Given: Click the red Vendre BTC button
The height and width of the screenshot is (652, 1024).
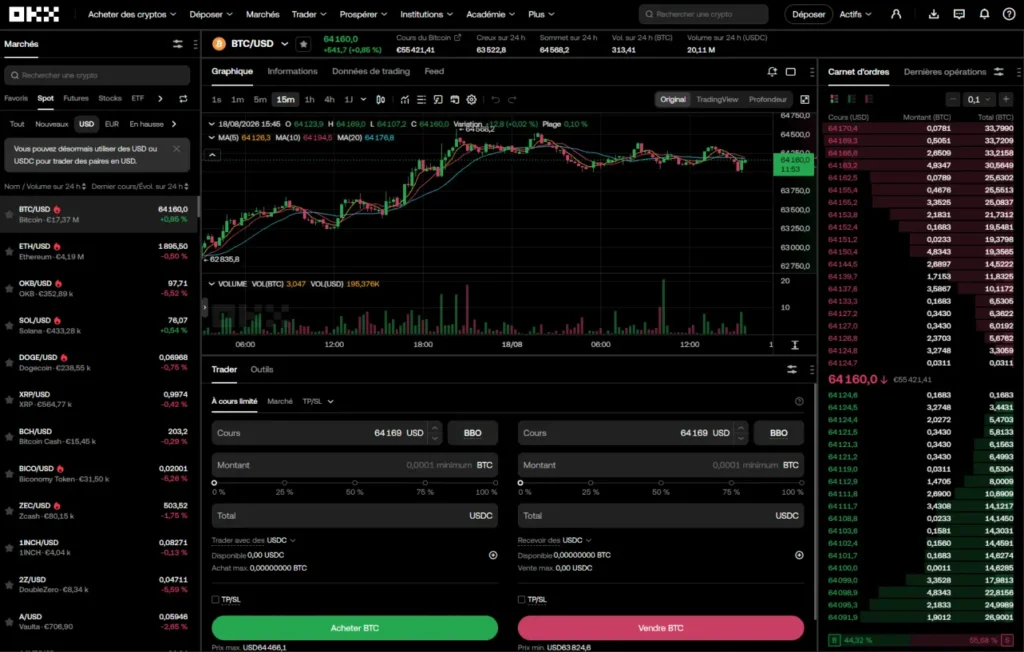Looking at the screenshot, I should click(660, 628).
